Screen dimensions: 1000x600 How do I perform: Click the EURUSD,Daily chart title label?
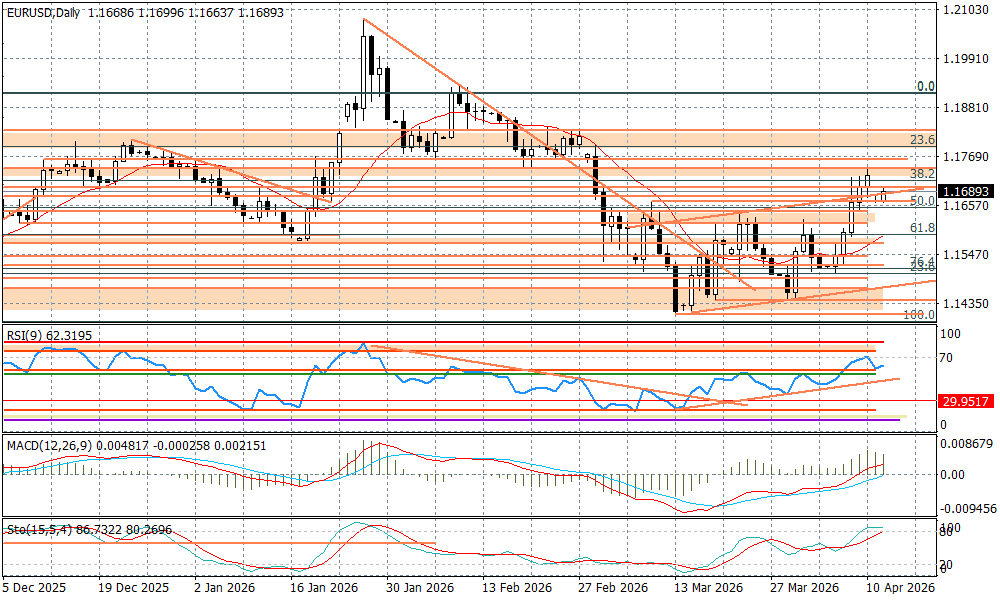click(x=44, y=13)
